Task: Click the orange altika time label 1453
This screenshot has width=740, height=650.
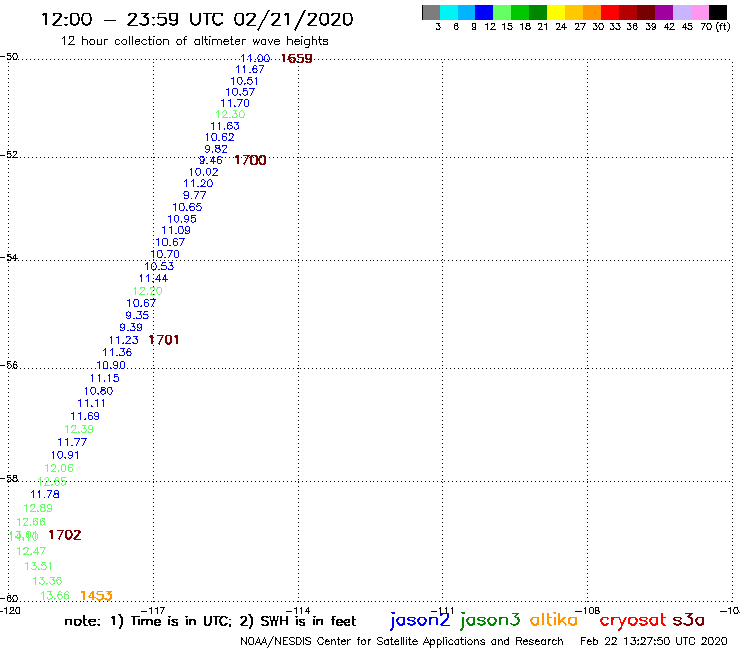Action: click(x=96, y=596)
